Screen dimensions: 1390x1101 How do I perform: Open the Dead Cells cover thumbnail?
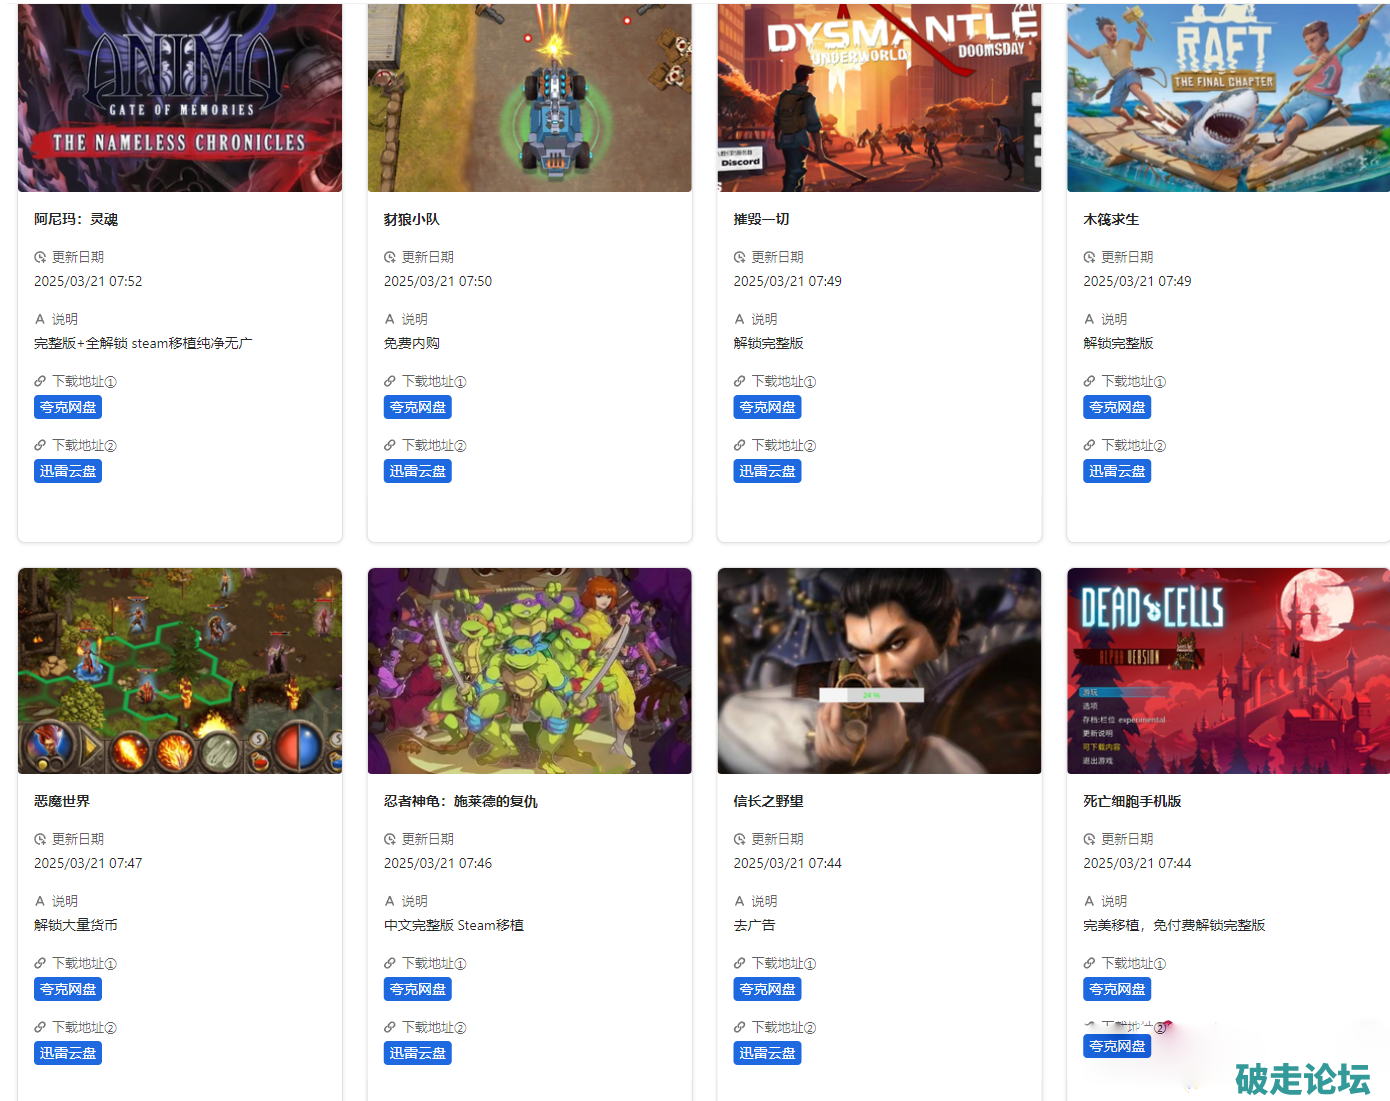[1228, 671]
